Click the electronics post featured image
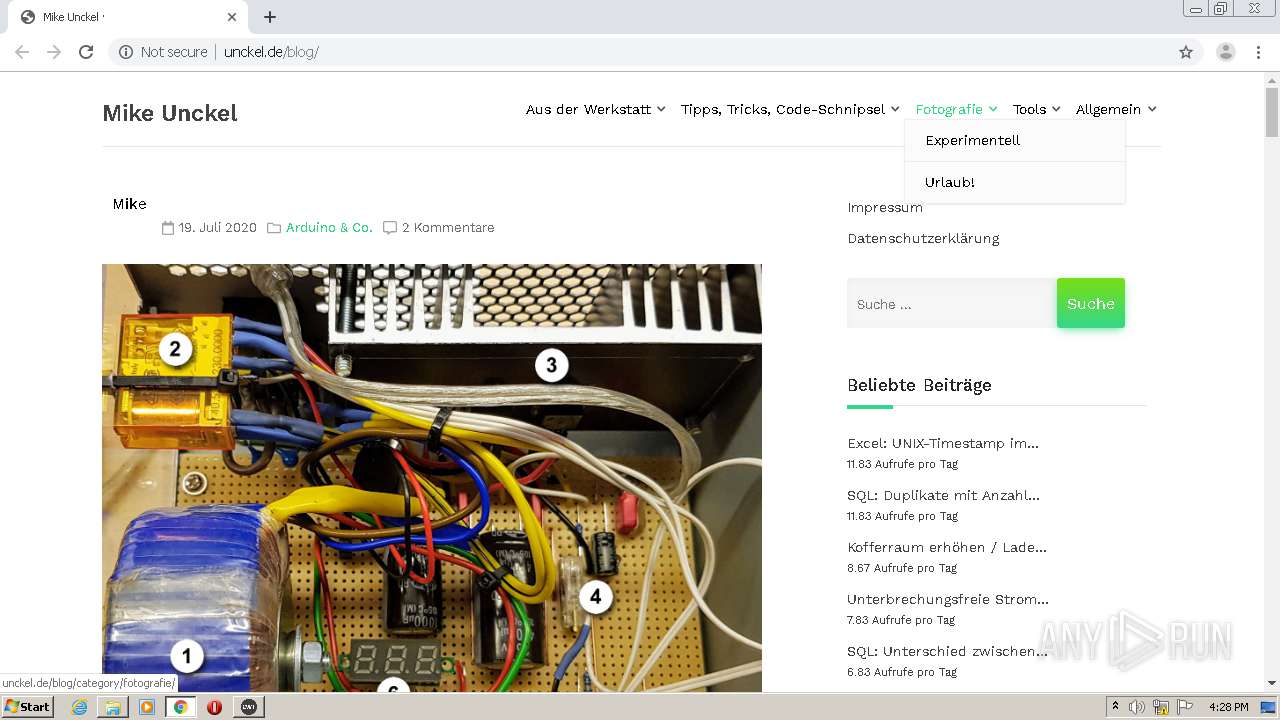Viewport: 1280px width, 720px height. (x=432, y=478)
